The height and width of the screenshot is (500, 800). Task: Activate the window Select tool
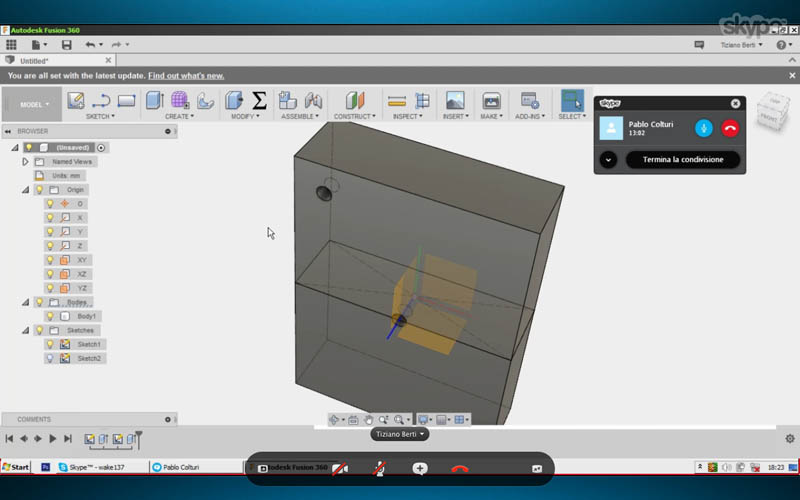click(572, 100)
